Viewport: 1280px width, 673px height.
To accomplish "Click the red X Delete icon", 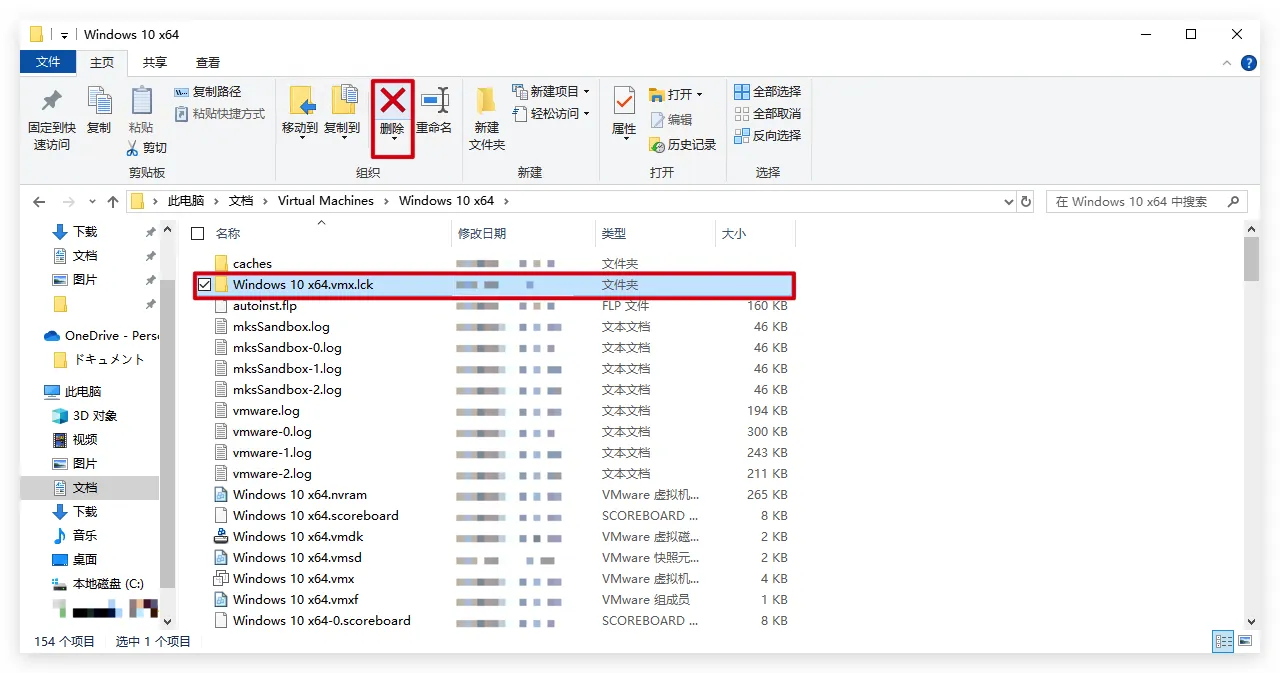I will [393, 99].
